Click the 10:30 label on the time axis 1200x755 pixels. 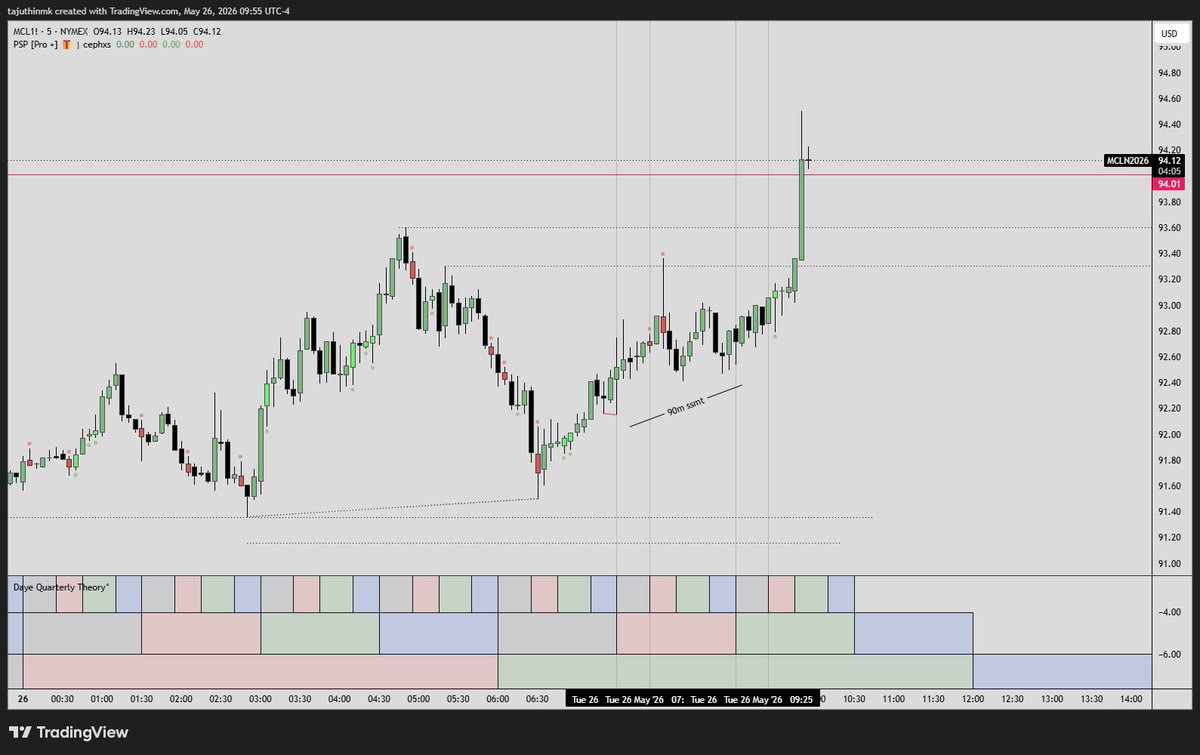click(853, 699)
